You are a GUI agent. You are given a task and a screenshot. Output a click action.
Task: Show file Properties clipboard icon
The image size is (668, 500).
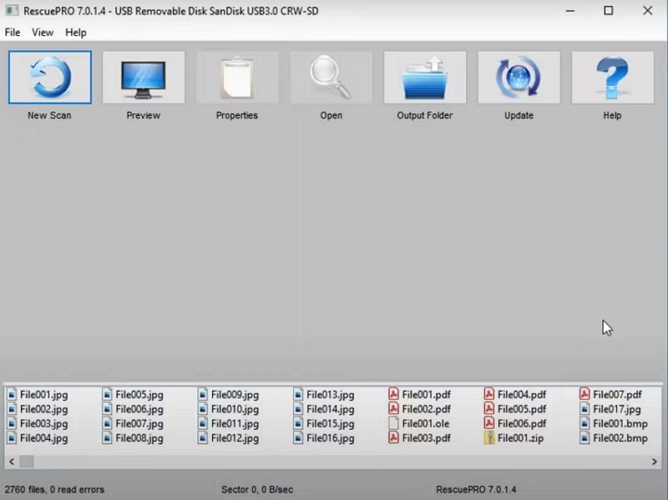click(x=237, y=77)
